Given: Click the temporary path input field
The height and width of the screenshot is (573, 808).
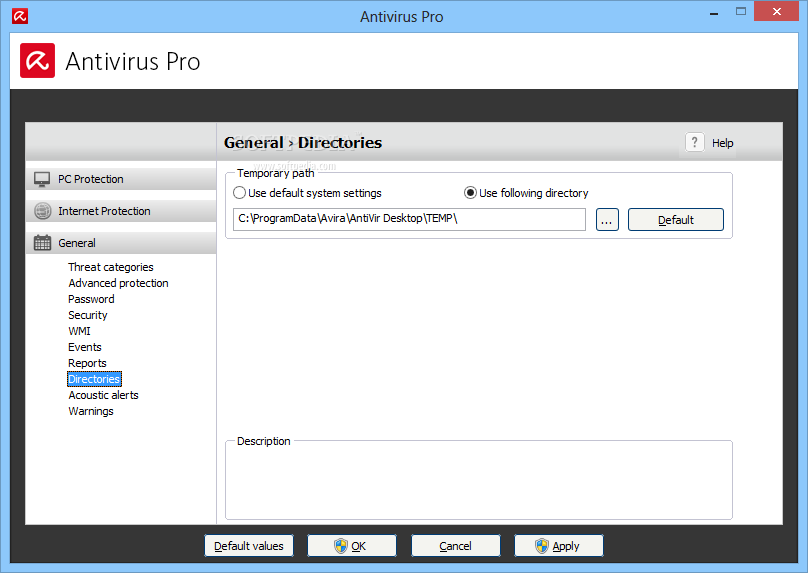Looking at the screenshot, I should [409, 220].
